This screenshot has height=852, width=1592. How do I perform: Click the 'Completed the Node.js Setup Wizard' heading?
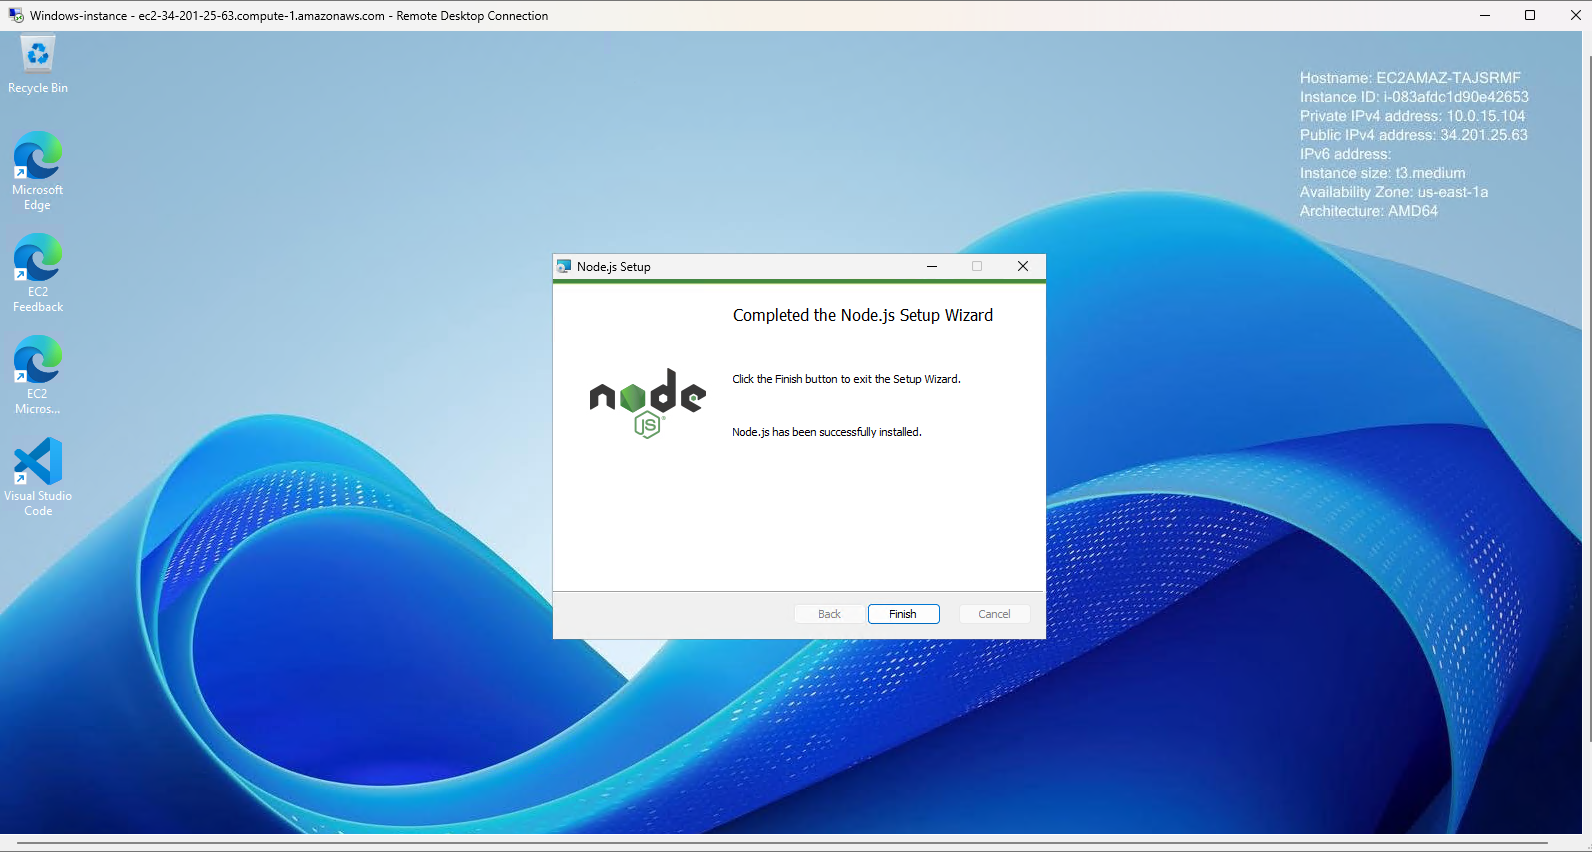(x=863, y=315)
